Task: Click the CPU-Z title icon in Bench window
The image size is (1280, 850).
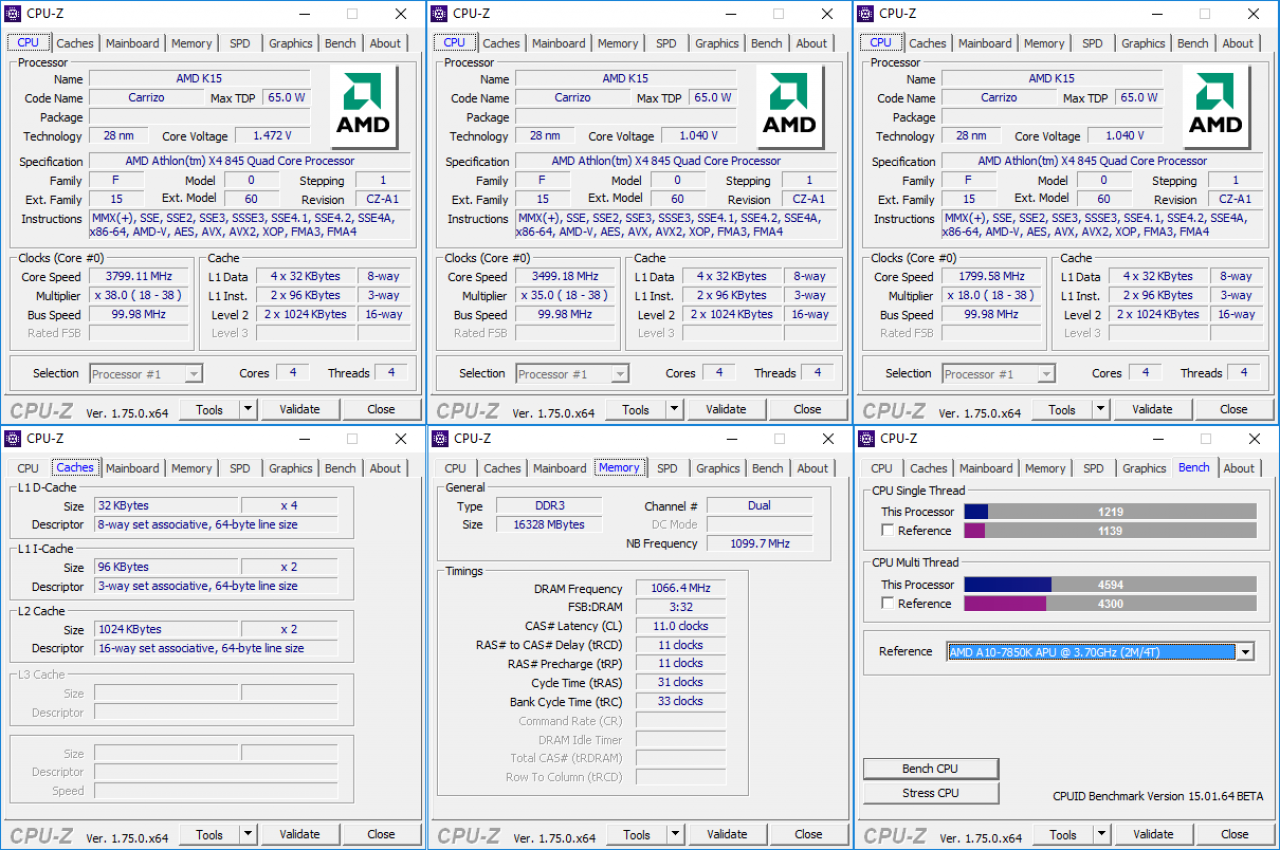Action: click(866, 439)
